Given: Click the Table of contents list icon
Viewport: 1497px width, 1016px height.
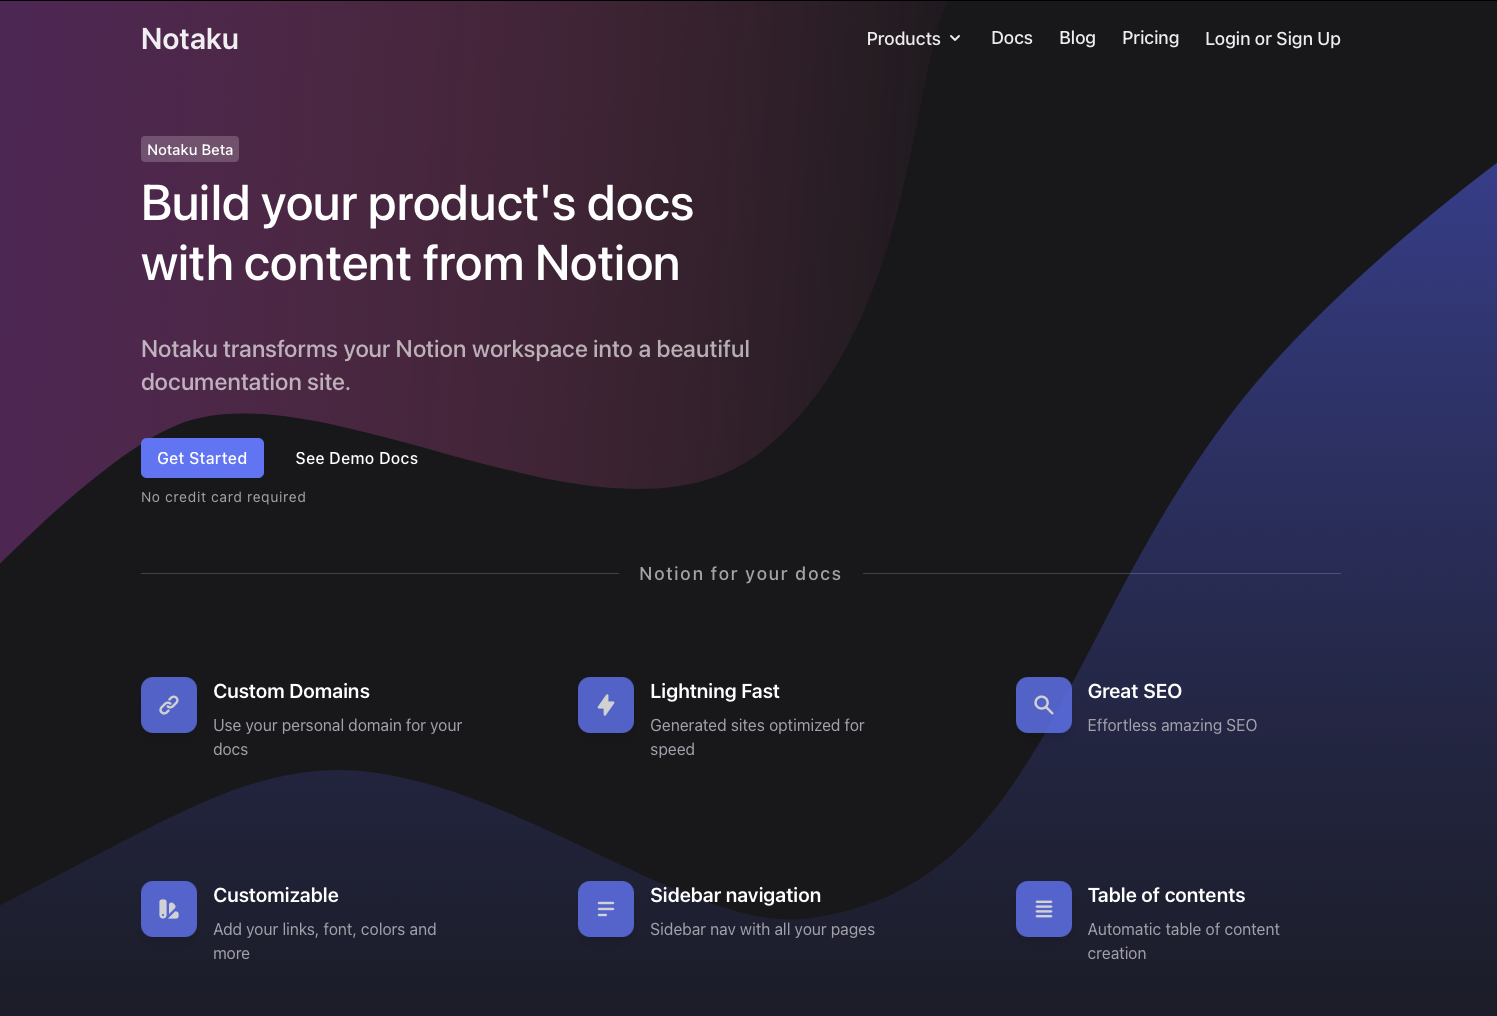Looking at the screenshot, I should pyautogui.click(x=1044, y=909).
